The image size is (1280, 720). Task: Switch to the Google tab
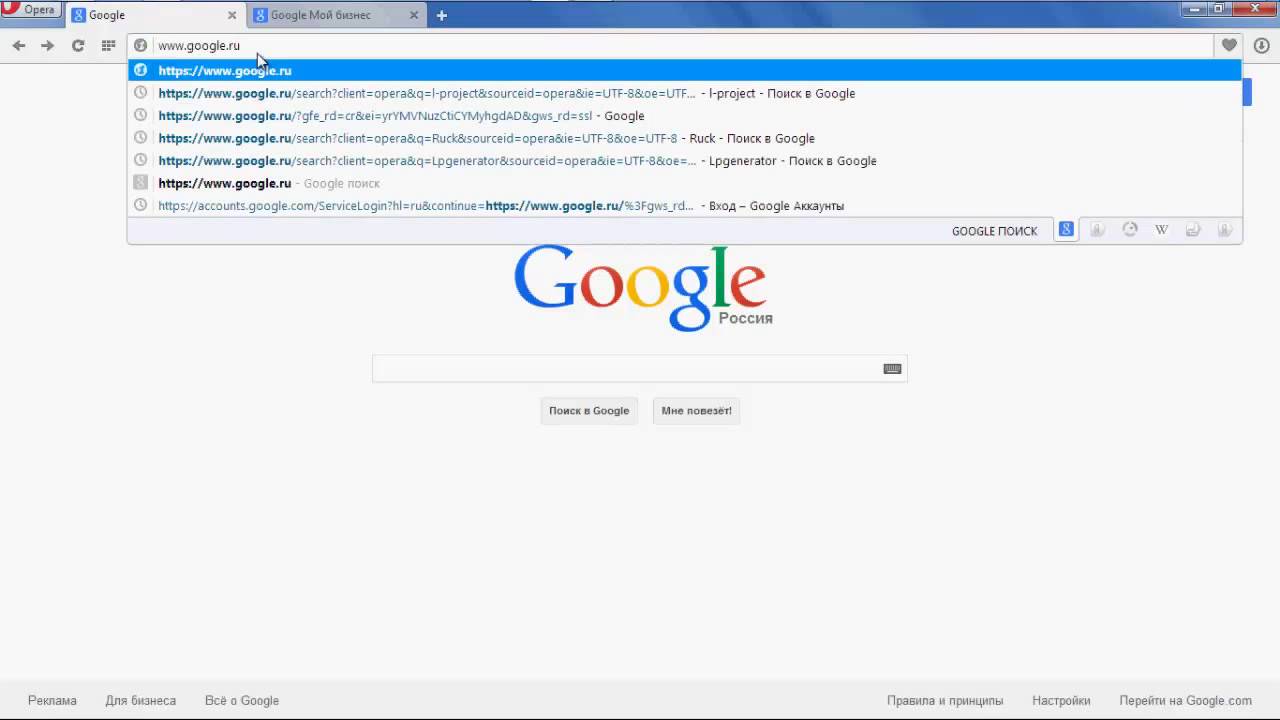point(155,15)
